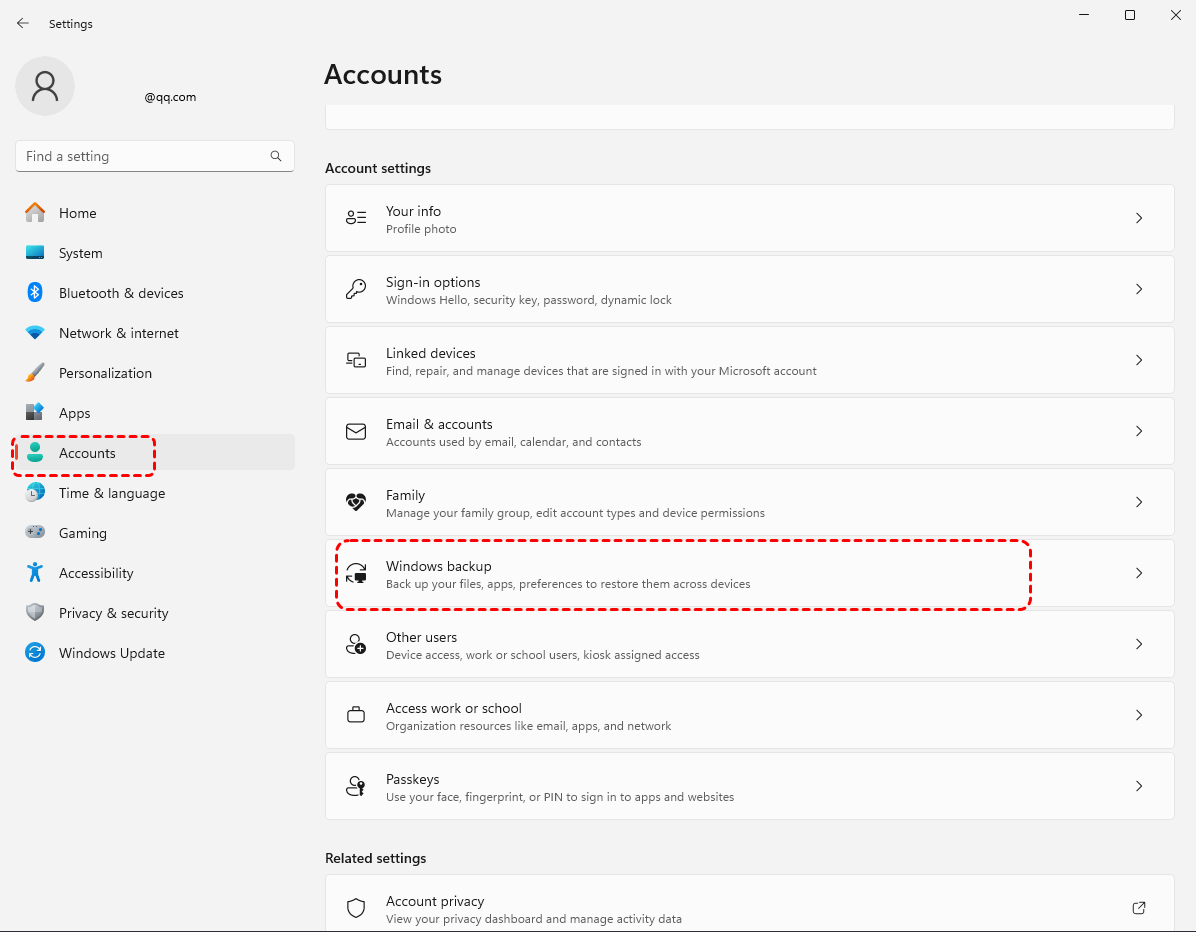
Task: Expand Other users chevron
Action: click(1139, 644)
